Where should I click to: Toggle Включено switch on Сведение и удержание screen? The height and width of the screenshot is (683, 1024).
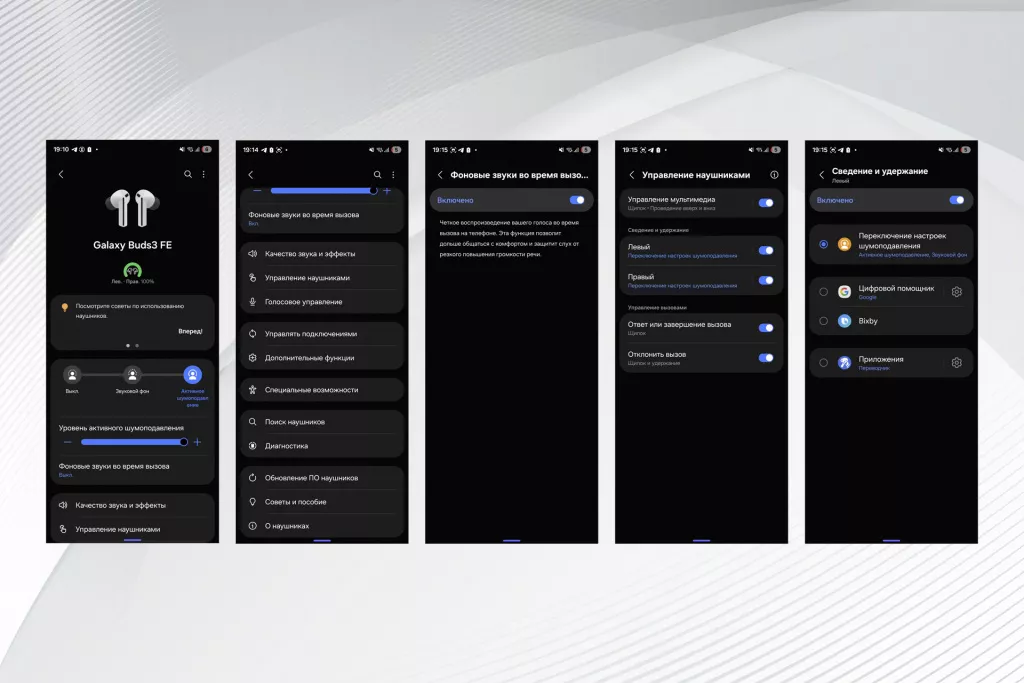coord(957,200)
